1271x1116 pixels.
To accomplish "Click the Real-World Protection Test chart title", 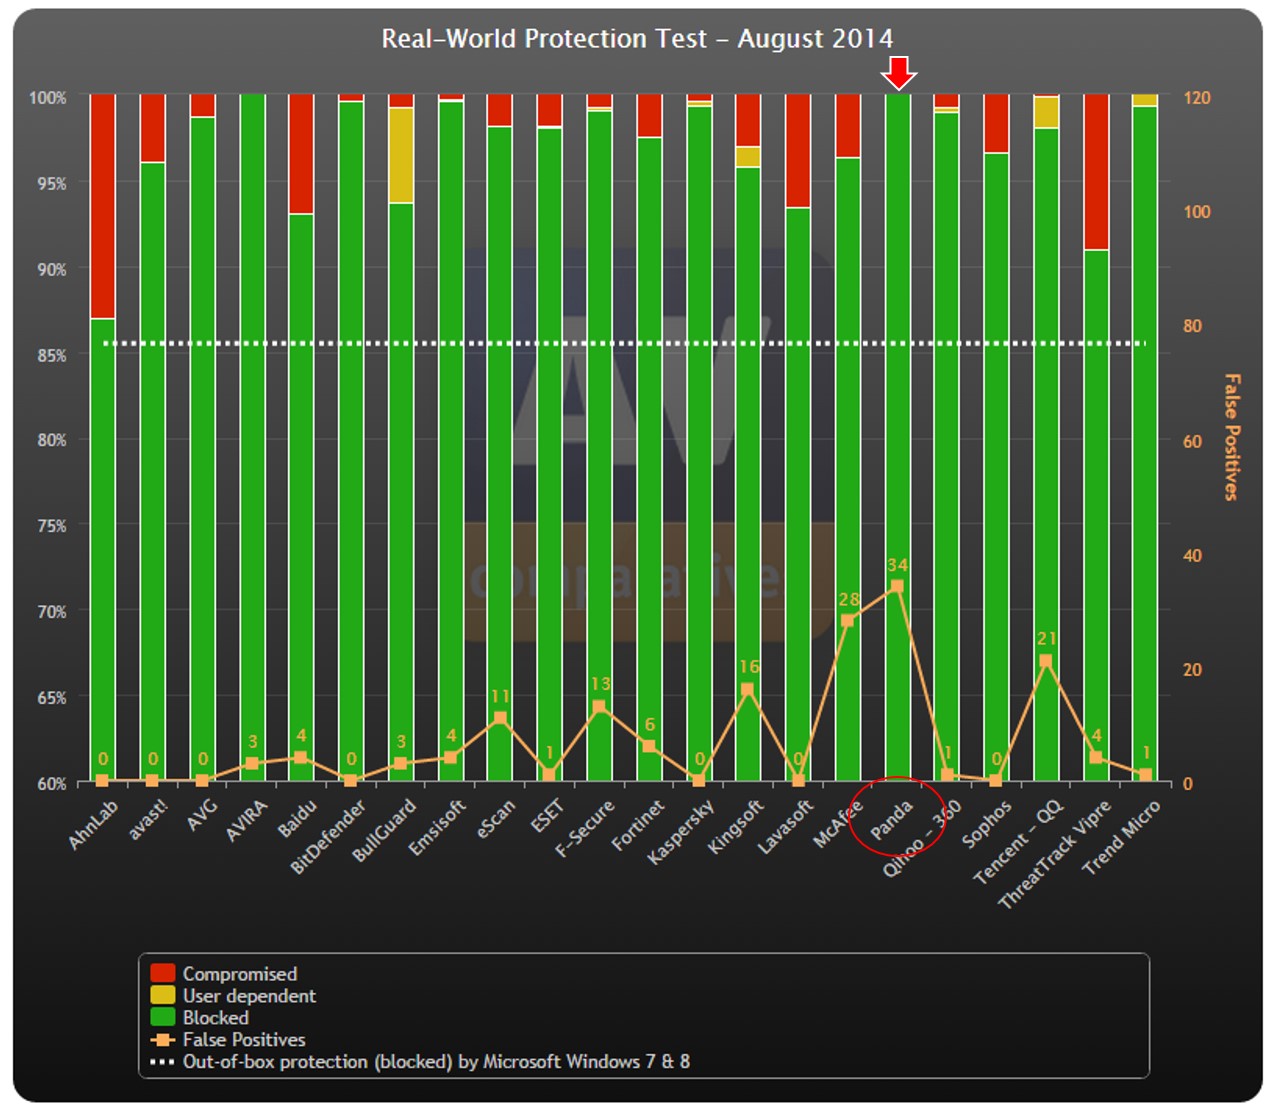I will [637, 39].
